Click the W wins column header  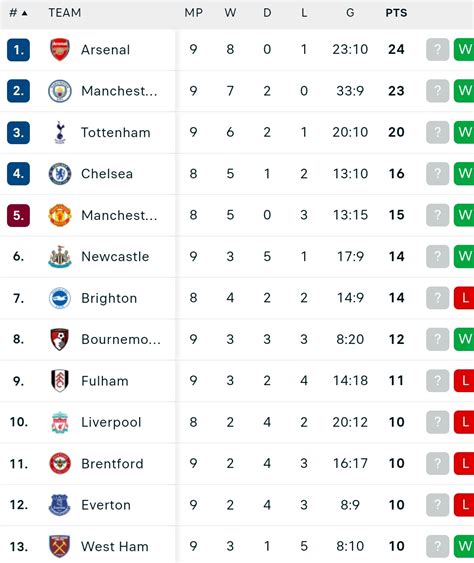click(231, 13)
